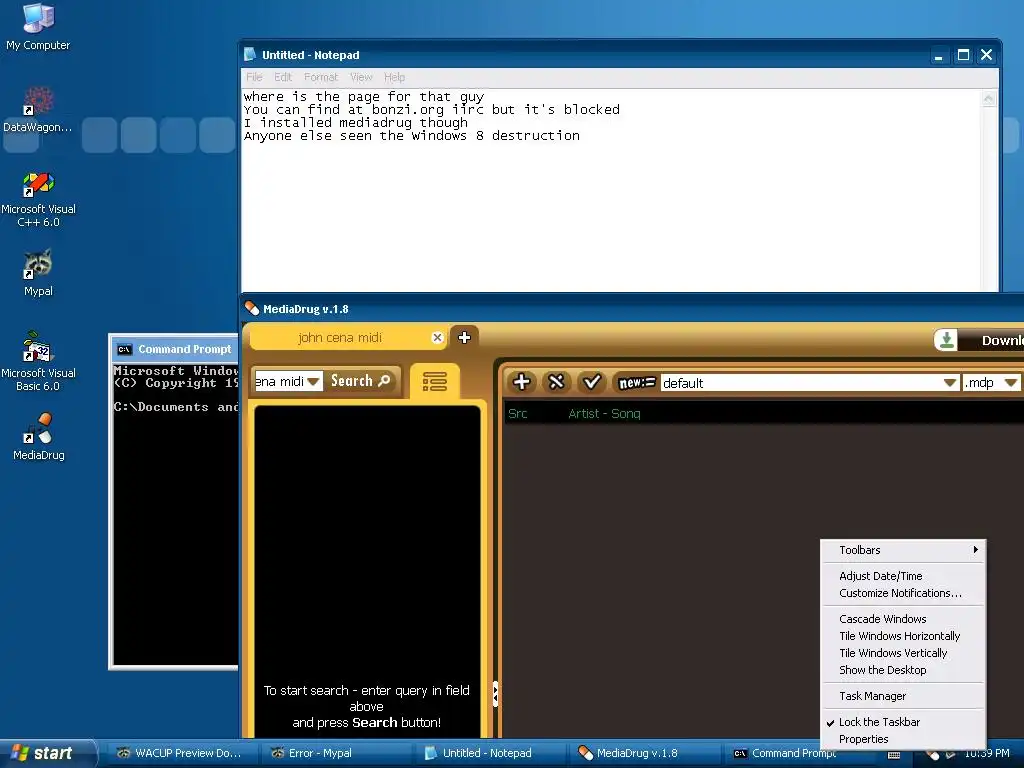Screen dimensions: 1024x768
Task: Open Task Manager from the context menu
Action: (903, 696)
